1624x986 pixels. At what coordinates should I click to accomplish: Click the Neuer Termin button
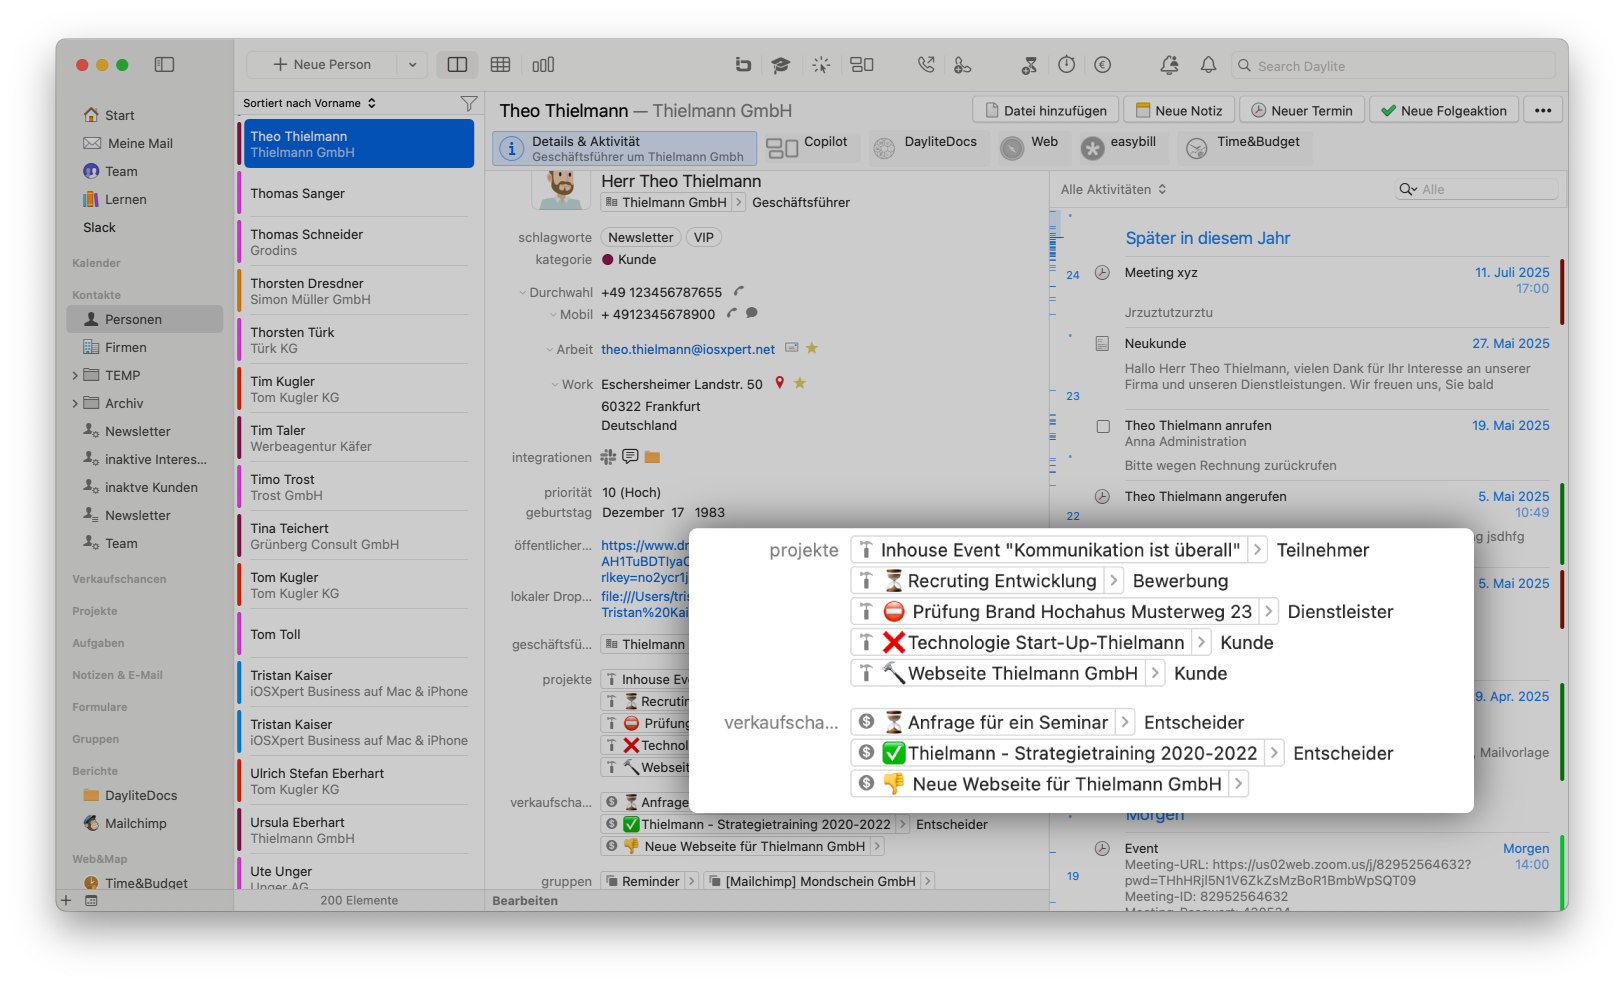(1303, 111)
